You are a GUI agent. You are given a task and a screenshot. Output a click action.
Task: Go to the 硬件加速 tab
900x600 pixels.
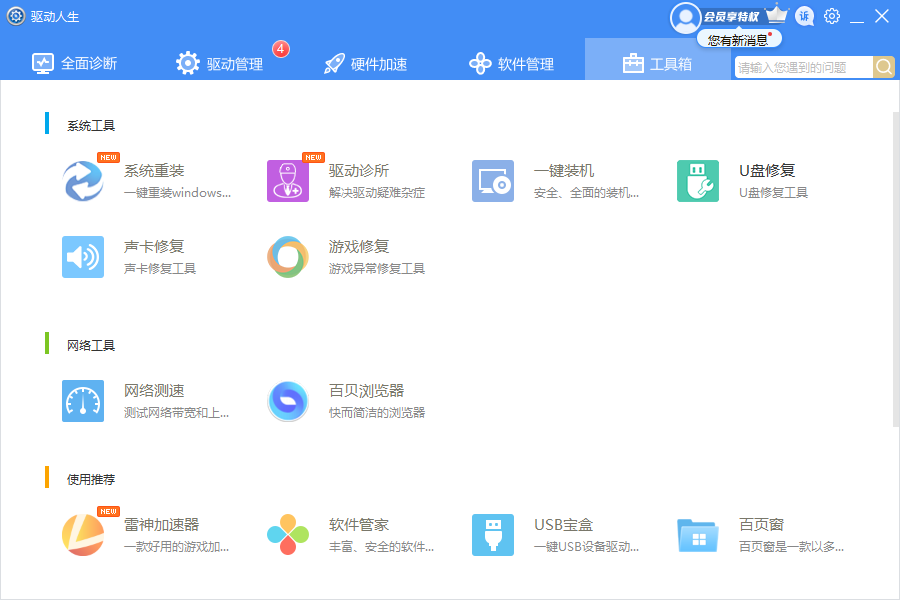point(366,64)
